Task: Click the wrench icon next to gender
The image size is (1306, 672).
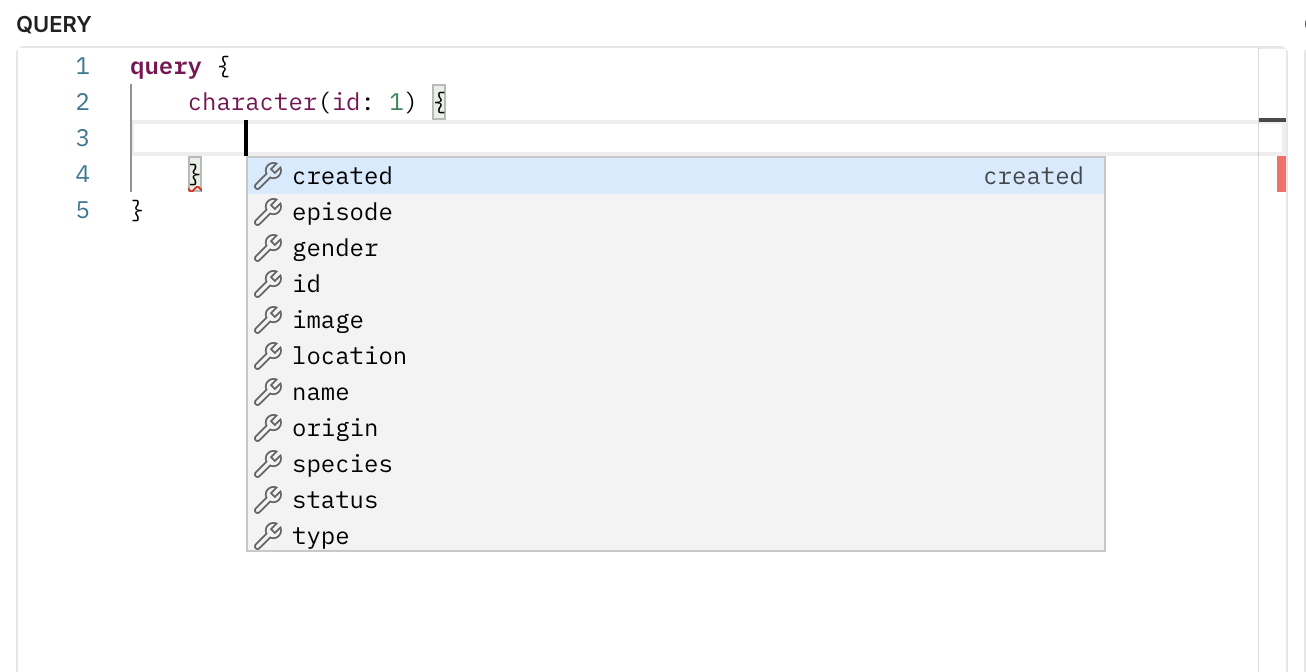Action: pyautogui.click(x=267, y=249)
